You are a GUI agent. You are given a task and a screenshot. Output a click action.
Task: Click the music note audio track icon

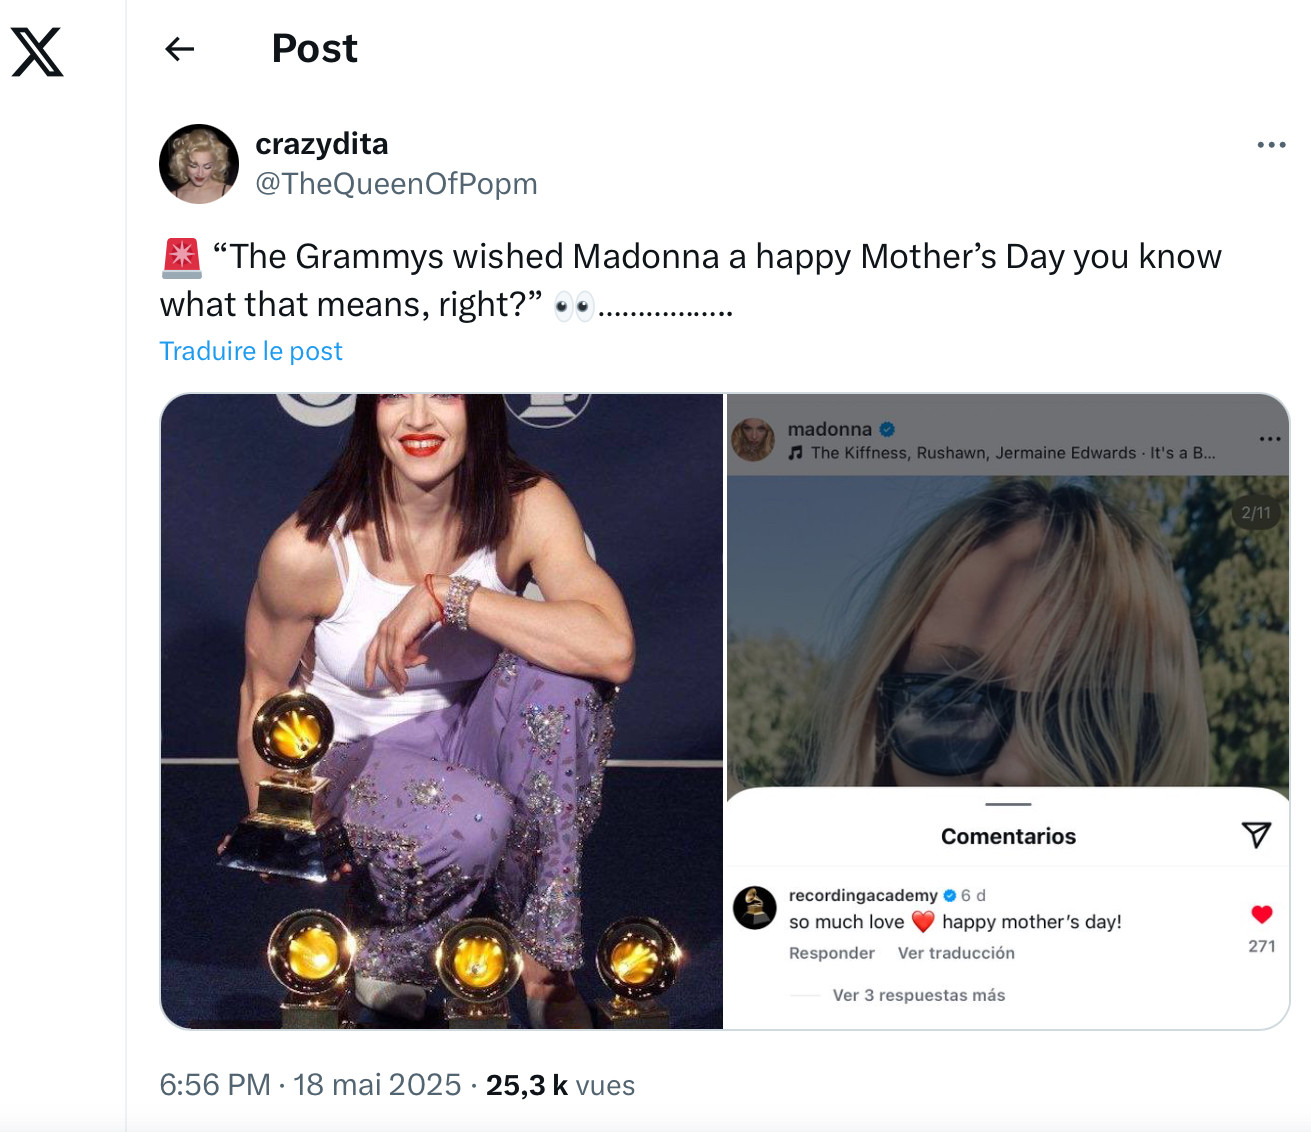[x=796, y=453]
